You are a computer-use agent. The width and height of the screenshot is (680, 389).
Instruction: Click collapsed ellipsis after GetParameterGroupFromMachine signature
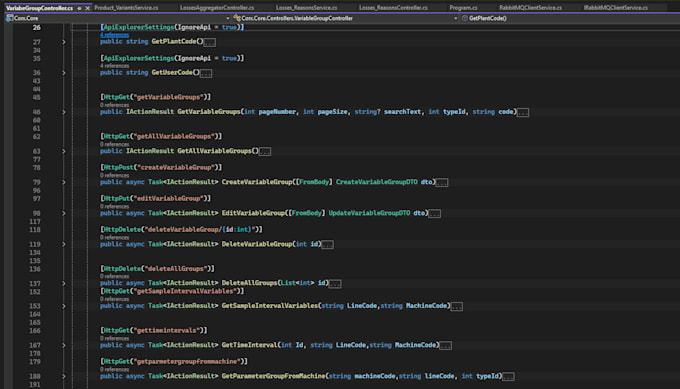pyautogui.click(x=508, y=377)
